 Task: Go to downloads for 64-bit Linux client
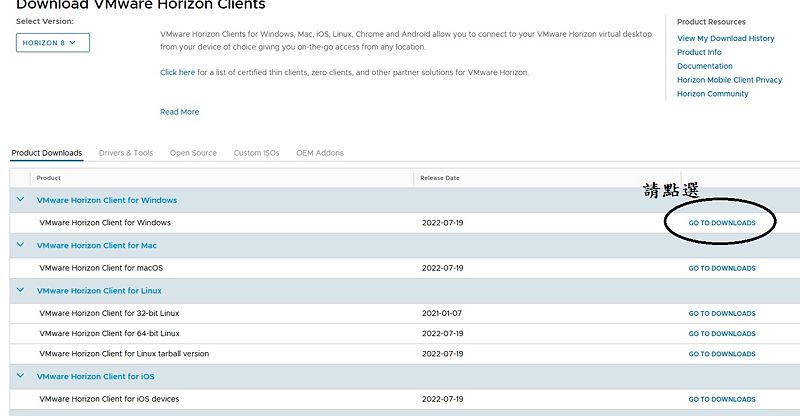(x=722, y=334)
